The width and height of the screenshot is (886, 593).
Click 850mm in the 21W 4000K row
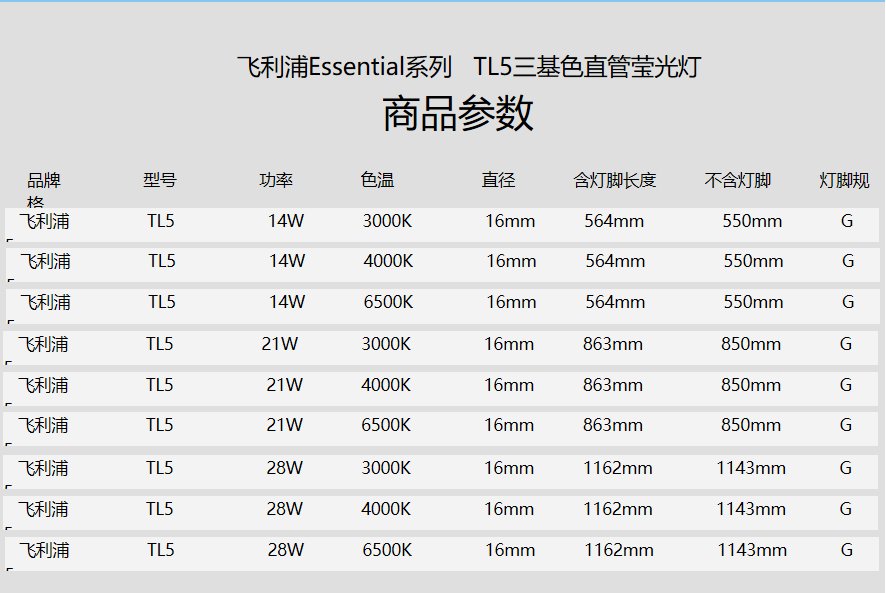click(751, 385)
